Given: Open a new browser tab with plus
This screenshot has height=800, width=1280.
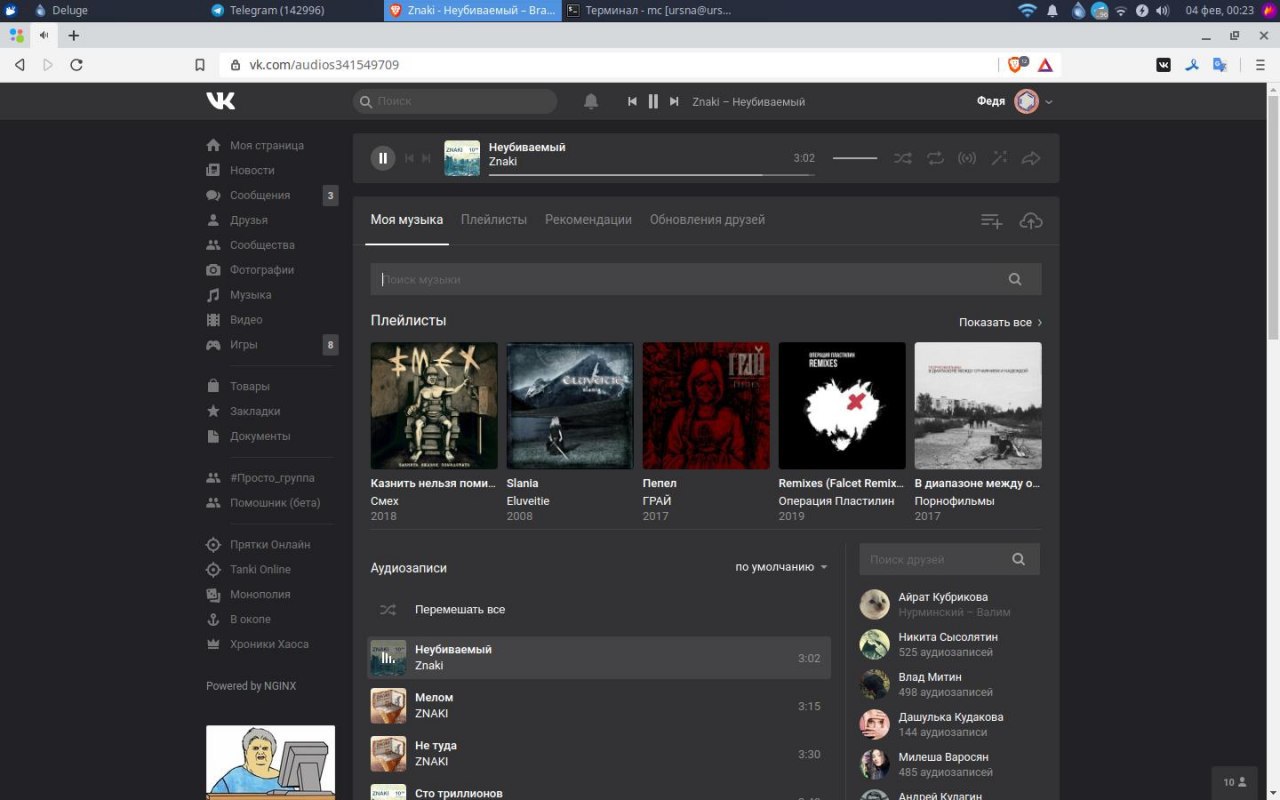Looking at the screenshot, I should pyautogui.click(x=74, y=35).
